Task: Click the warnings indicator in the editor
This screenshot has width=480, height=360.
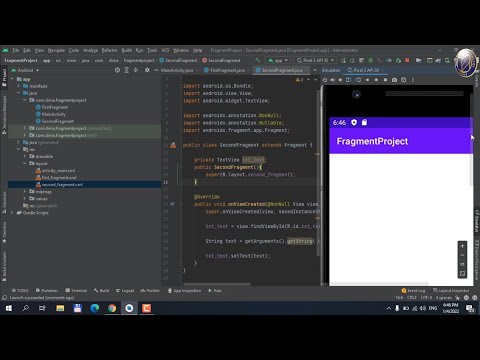Action: click(x=299, y=80)
